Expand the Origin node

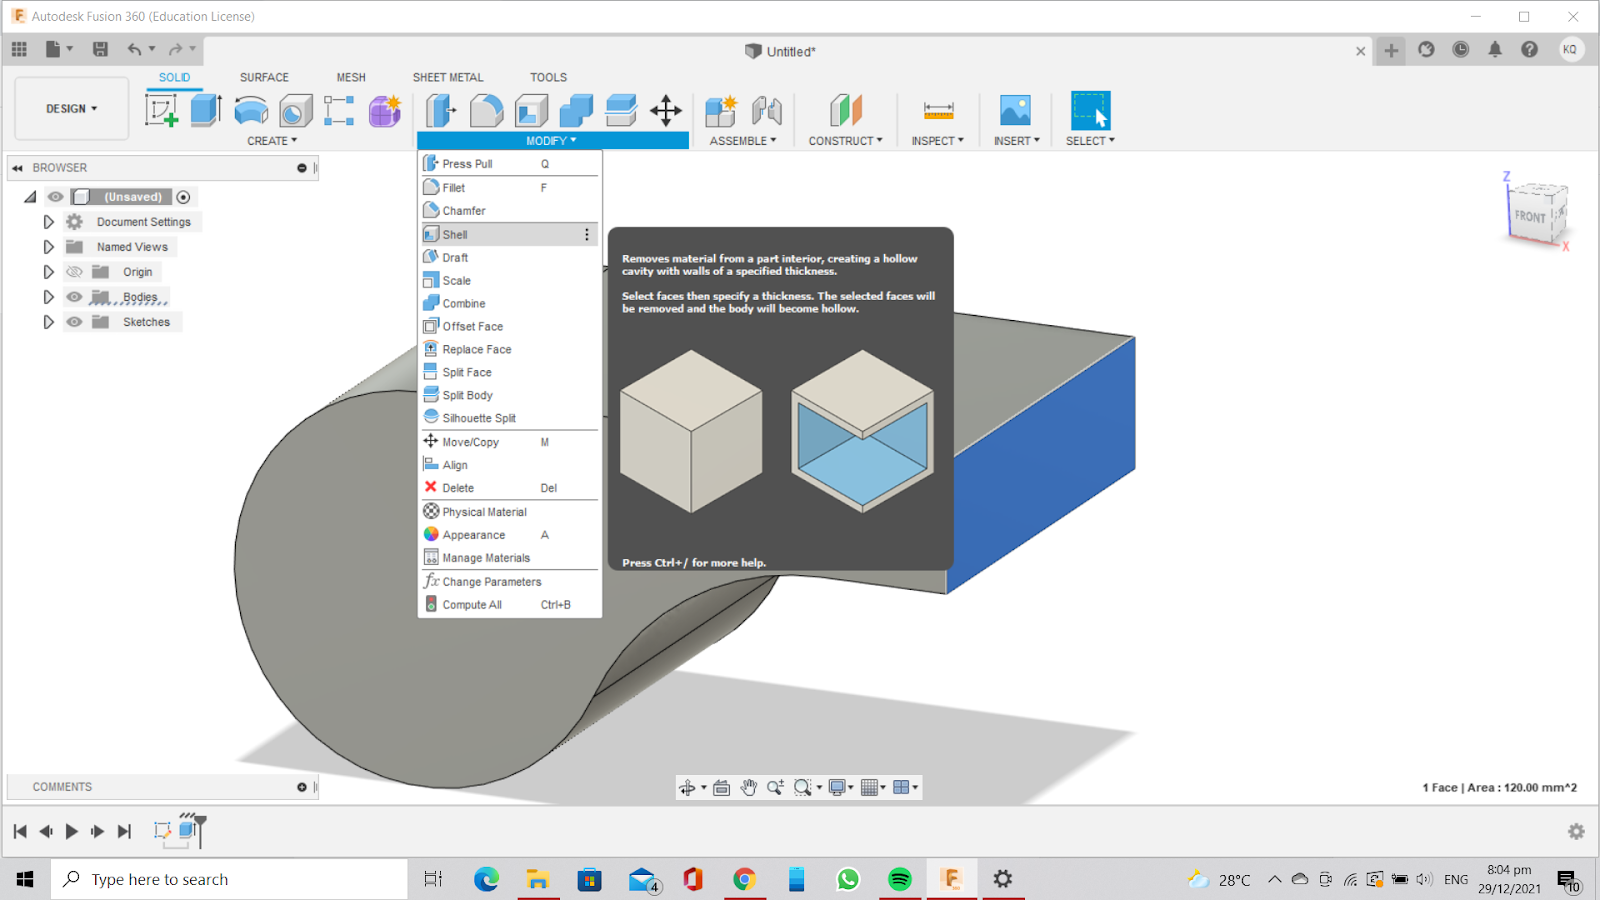click(48, 272)
